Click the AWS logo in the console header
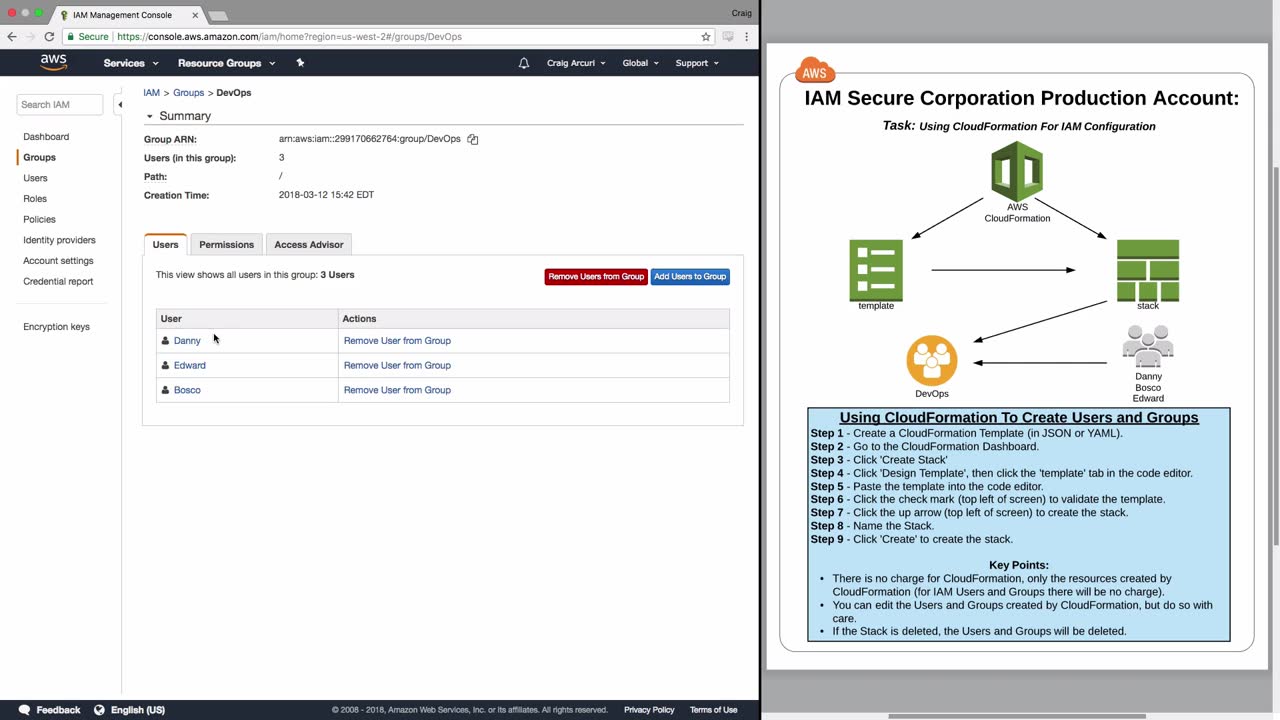Viewport: 1280px width, 720px height. point(54,62)
